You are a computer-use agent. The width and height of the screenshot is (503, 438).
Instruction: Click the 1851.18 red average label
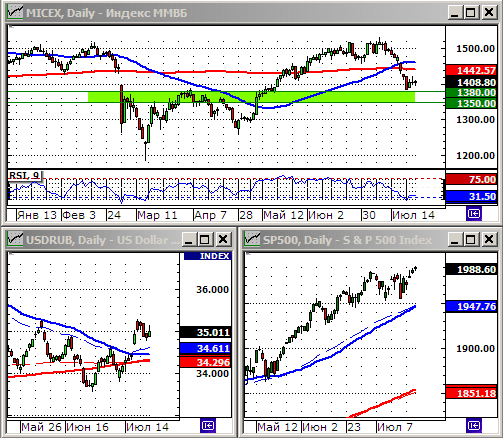(x=472, y=393)
